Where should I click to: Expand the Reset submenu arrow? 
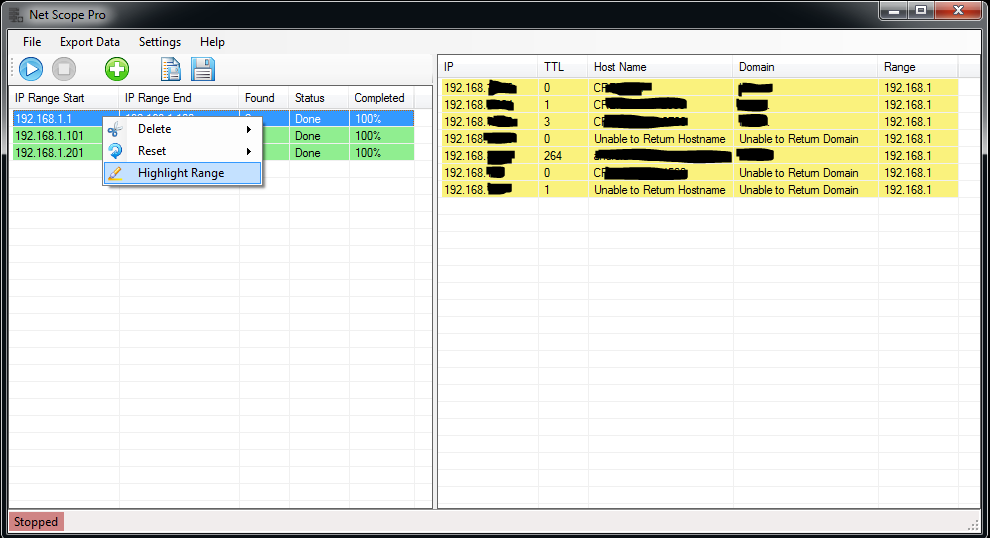click(249, 152)
